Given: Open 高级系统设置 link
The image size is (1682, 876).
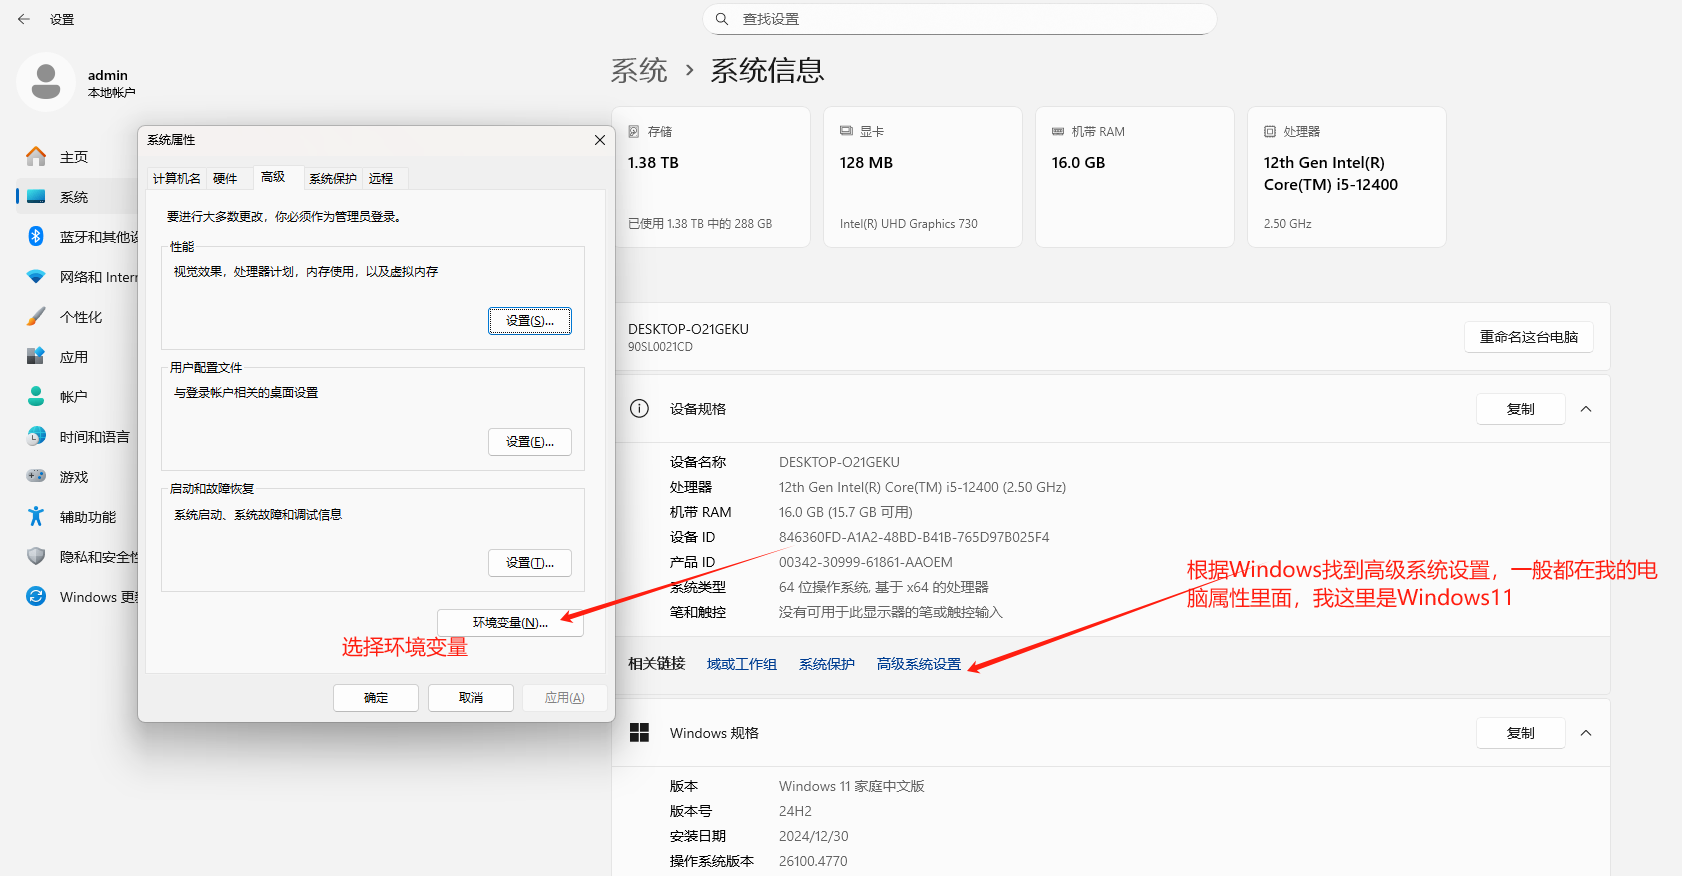Looking at the screenshot, I should (919, 664).
